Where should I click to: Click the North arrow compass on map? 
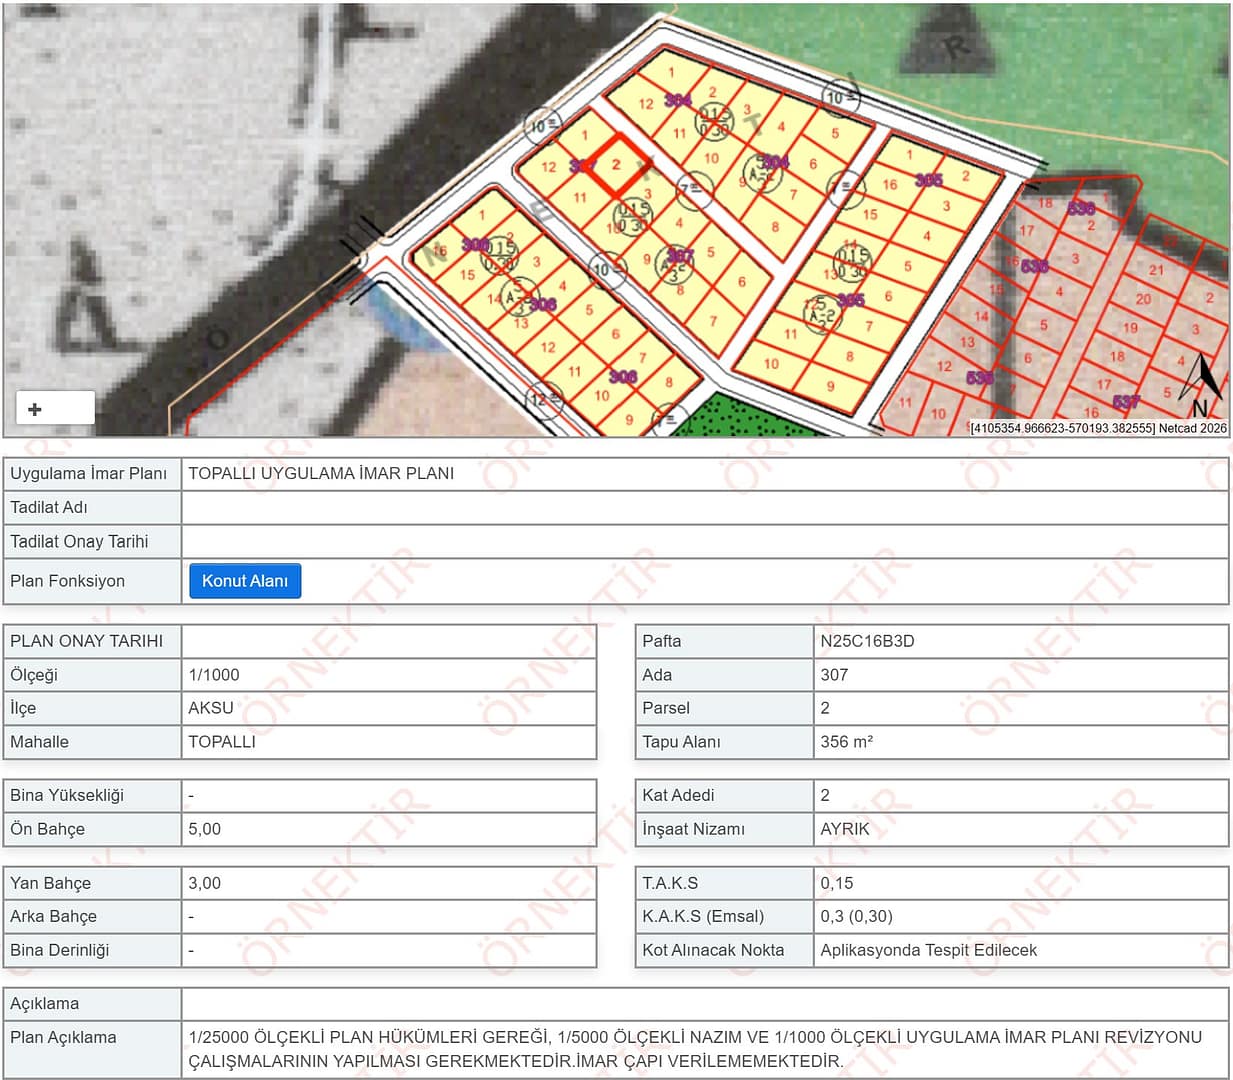click(1204, 386)
